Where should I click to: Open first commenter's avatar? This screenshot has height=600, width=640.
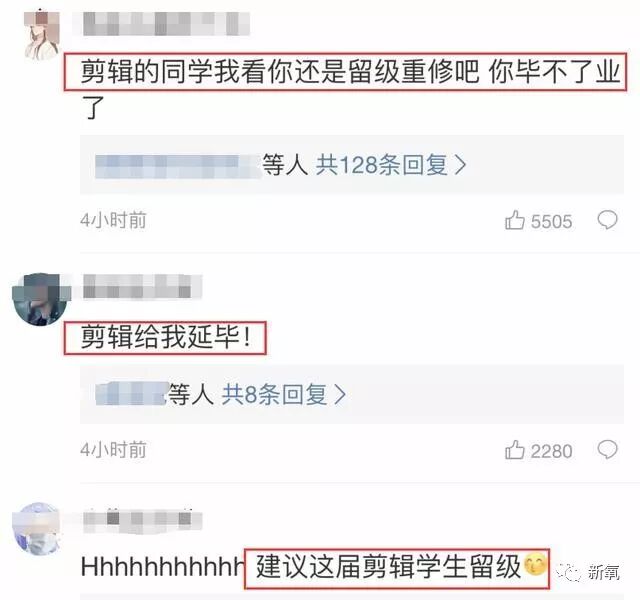42,35
